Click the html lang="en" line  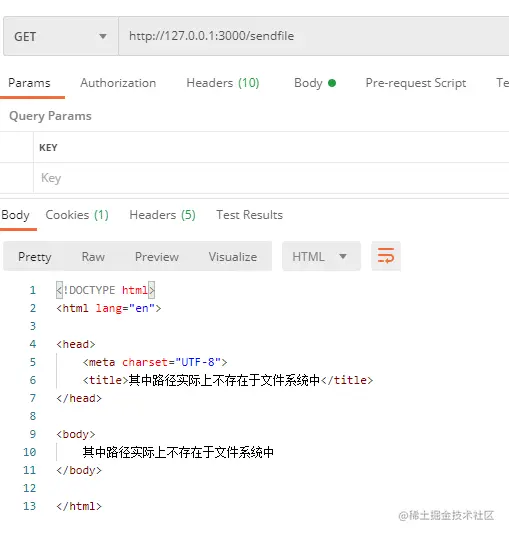click(109, 308)
